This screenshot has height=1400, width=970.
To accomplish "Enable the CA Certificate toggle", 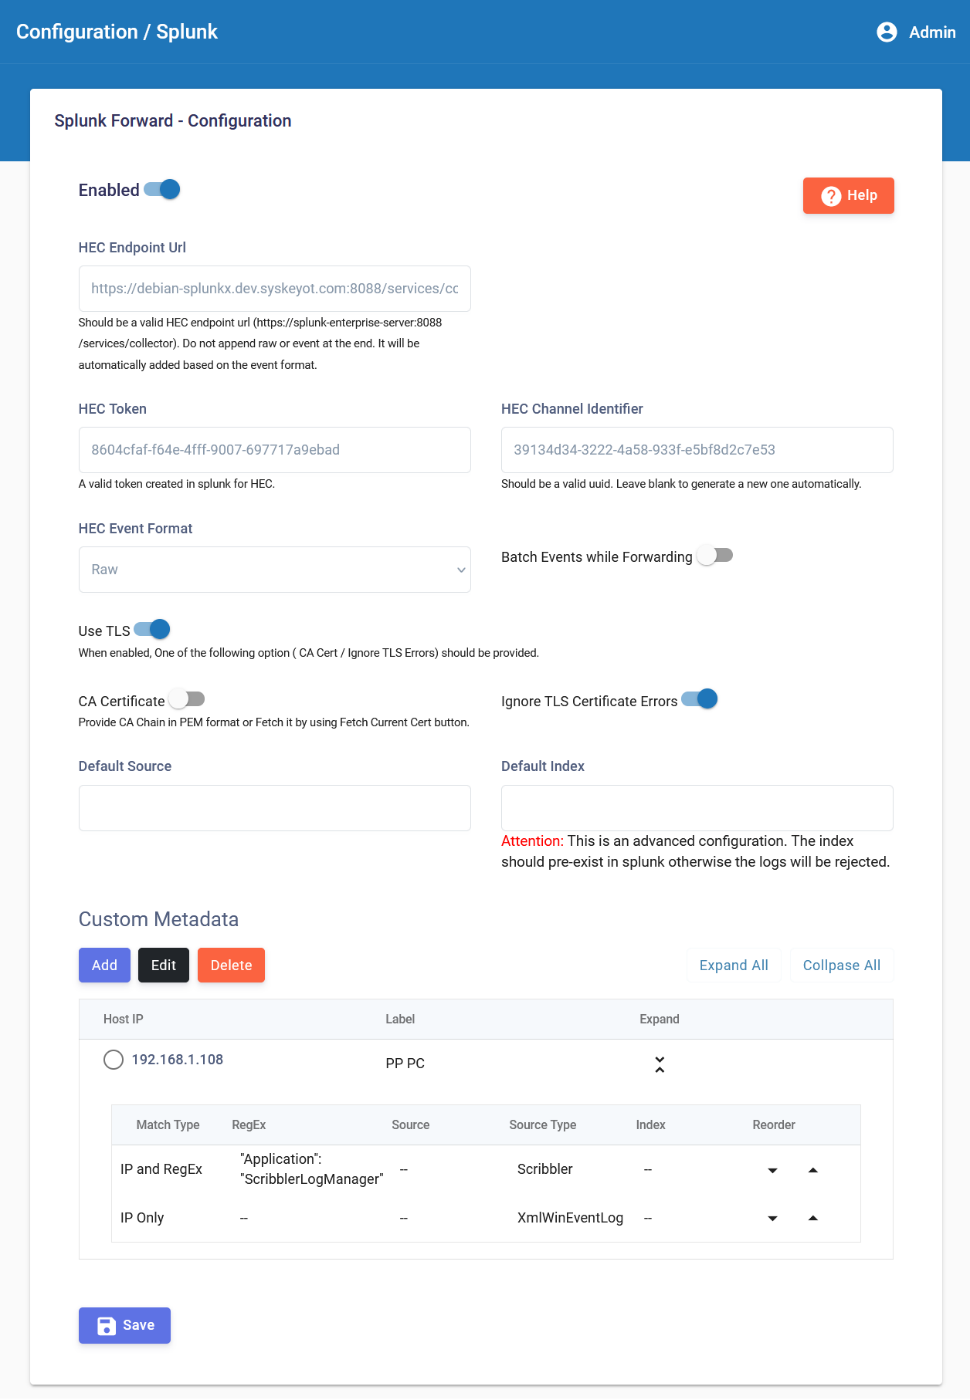I will pyautogui.click(x=187, y=699).
